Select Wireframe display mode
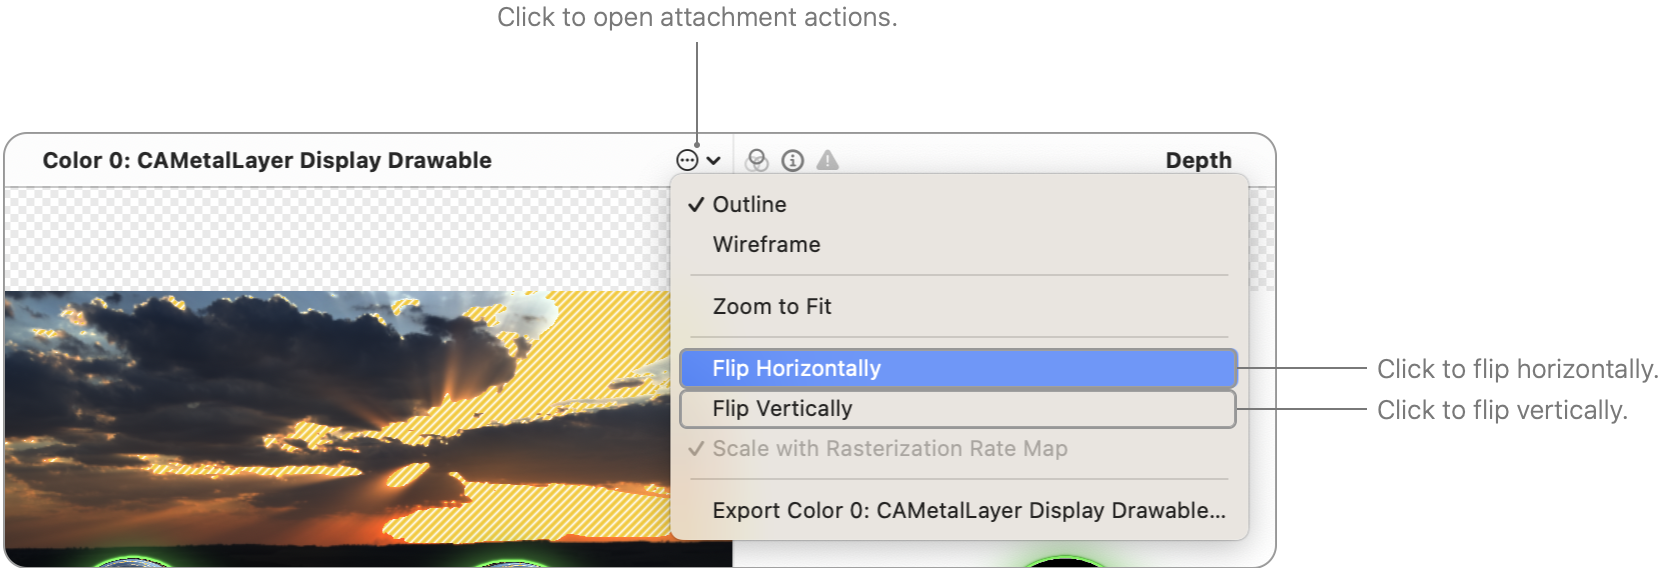The image size is (1660, 568). pos(766,244)
